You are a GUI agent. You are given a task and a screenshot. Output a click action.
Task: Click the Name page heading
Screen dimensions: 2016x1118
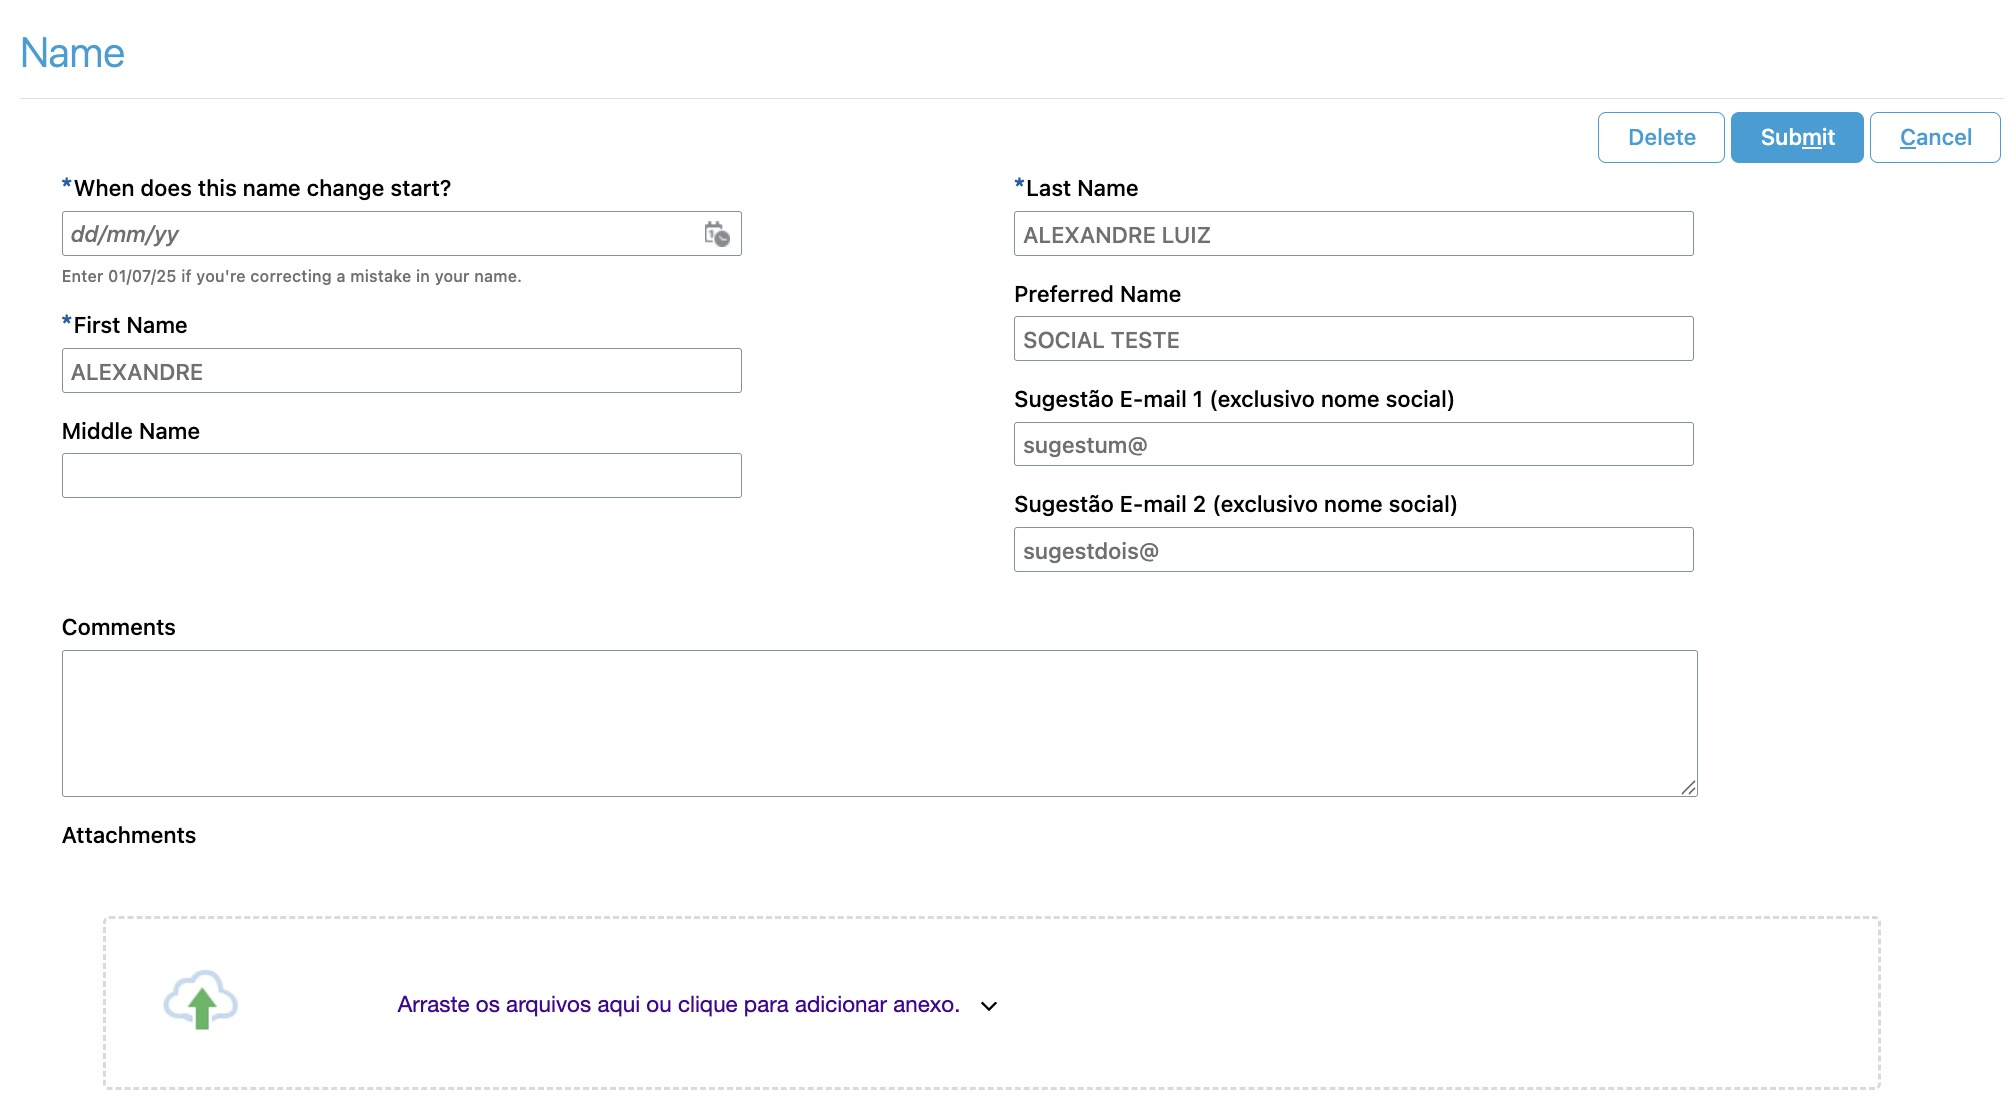click(72, 52)
